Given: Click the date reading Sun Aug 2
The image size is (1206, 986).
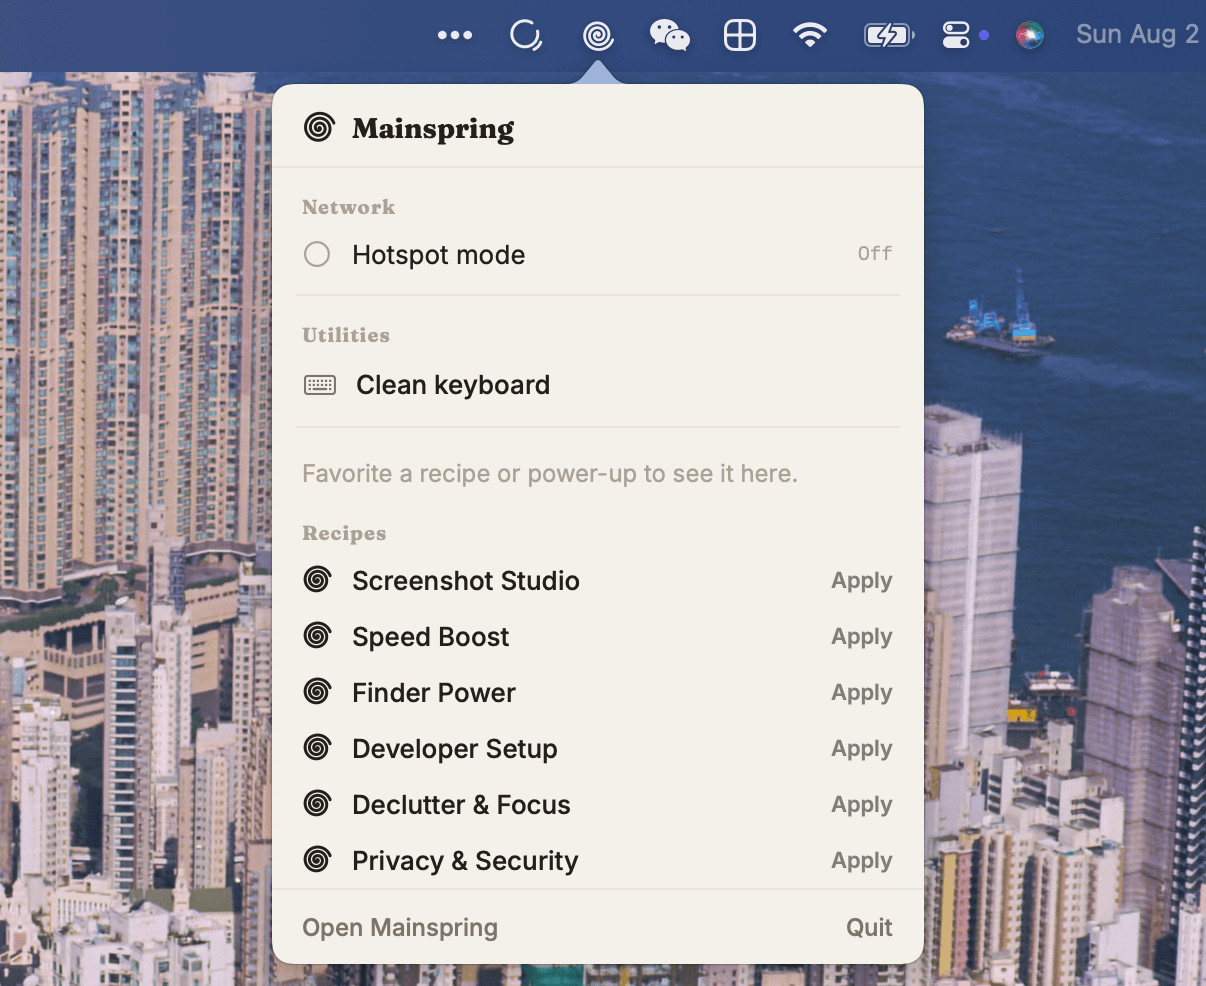Looking at the screenshot, I should [x=1137, y=35].
